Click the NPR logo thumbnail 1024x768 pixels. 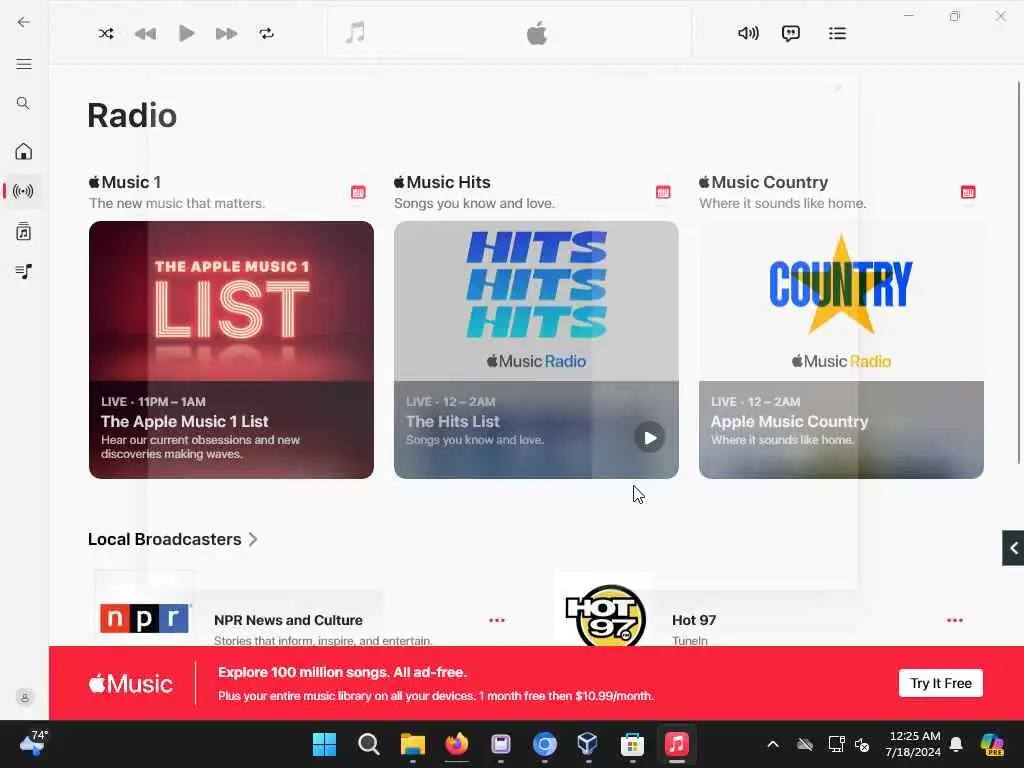pos(144,618)
